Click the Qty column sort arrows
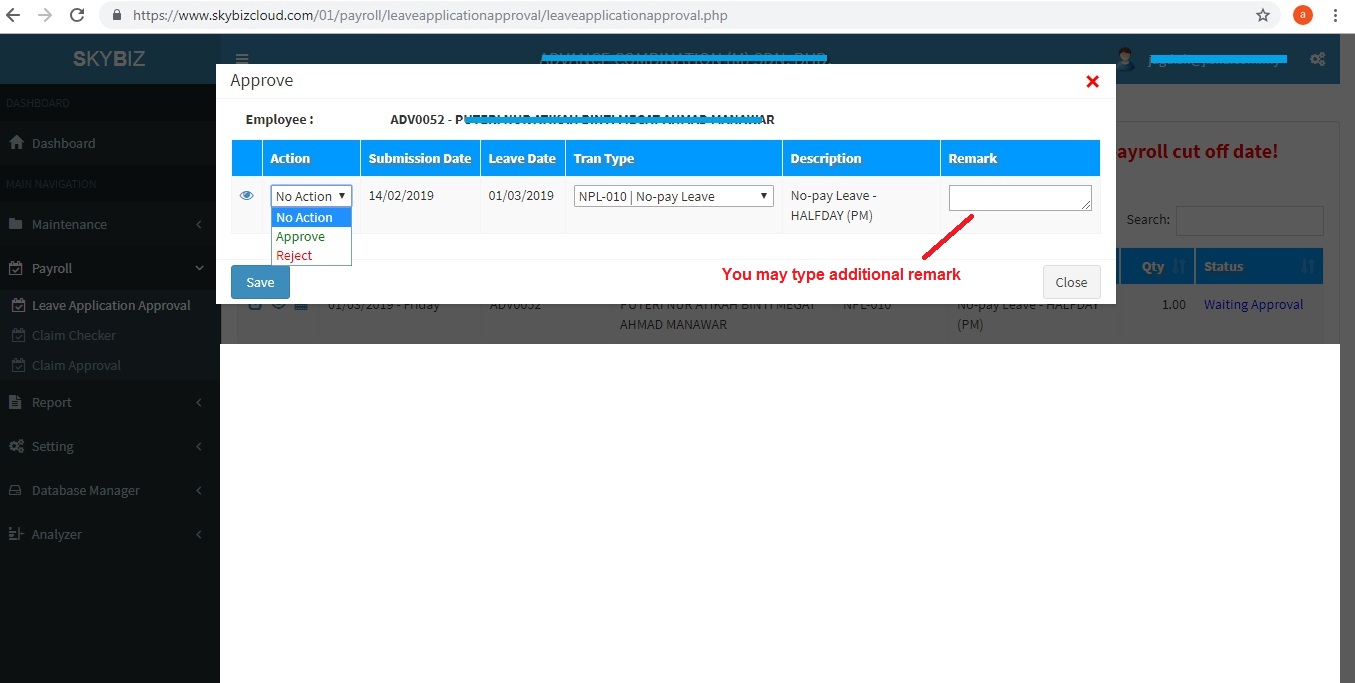This screenshot has width=1355, height=683. click(1178, 267)
